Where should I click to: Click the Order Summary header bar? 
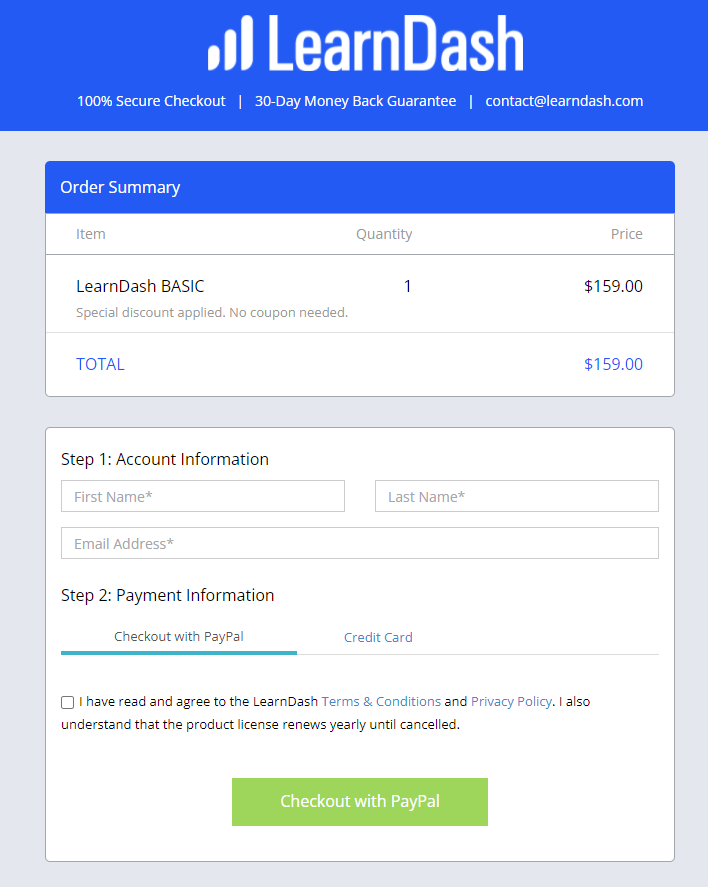point(360,187)
